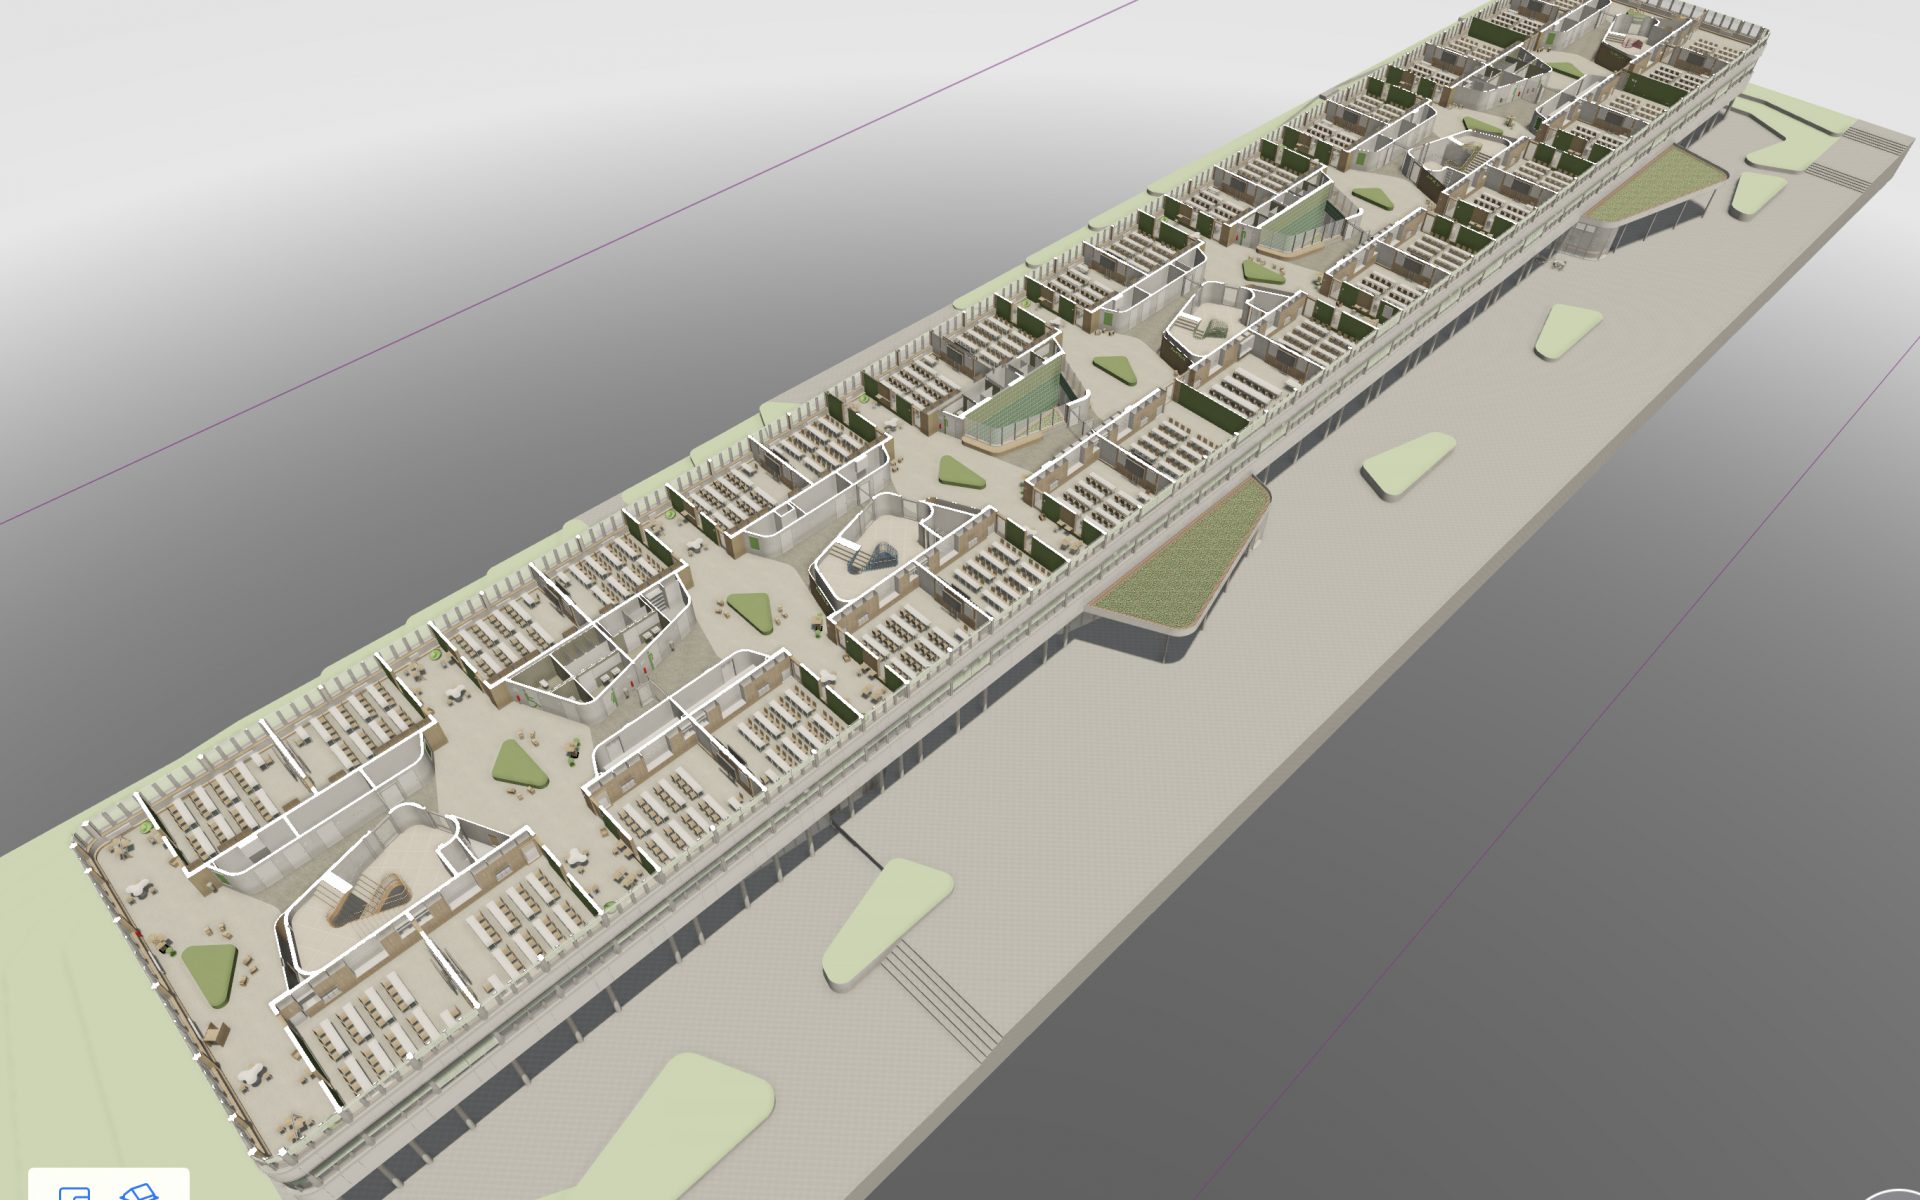Image resolution: width=1920 pixels, height=1200 pixels.
Task: Select the triangular green island in the leftmost lobby
Action: click(210, 970)
